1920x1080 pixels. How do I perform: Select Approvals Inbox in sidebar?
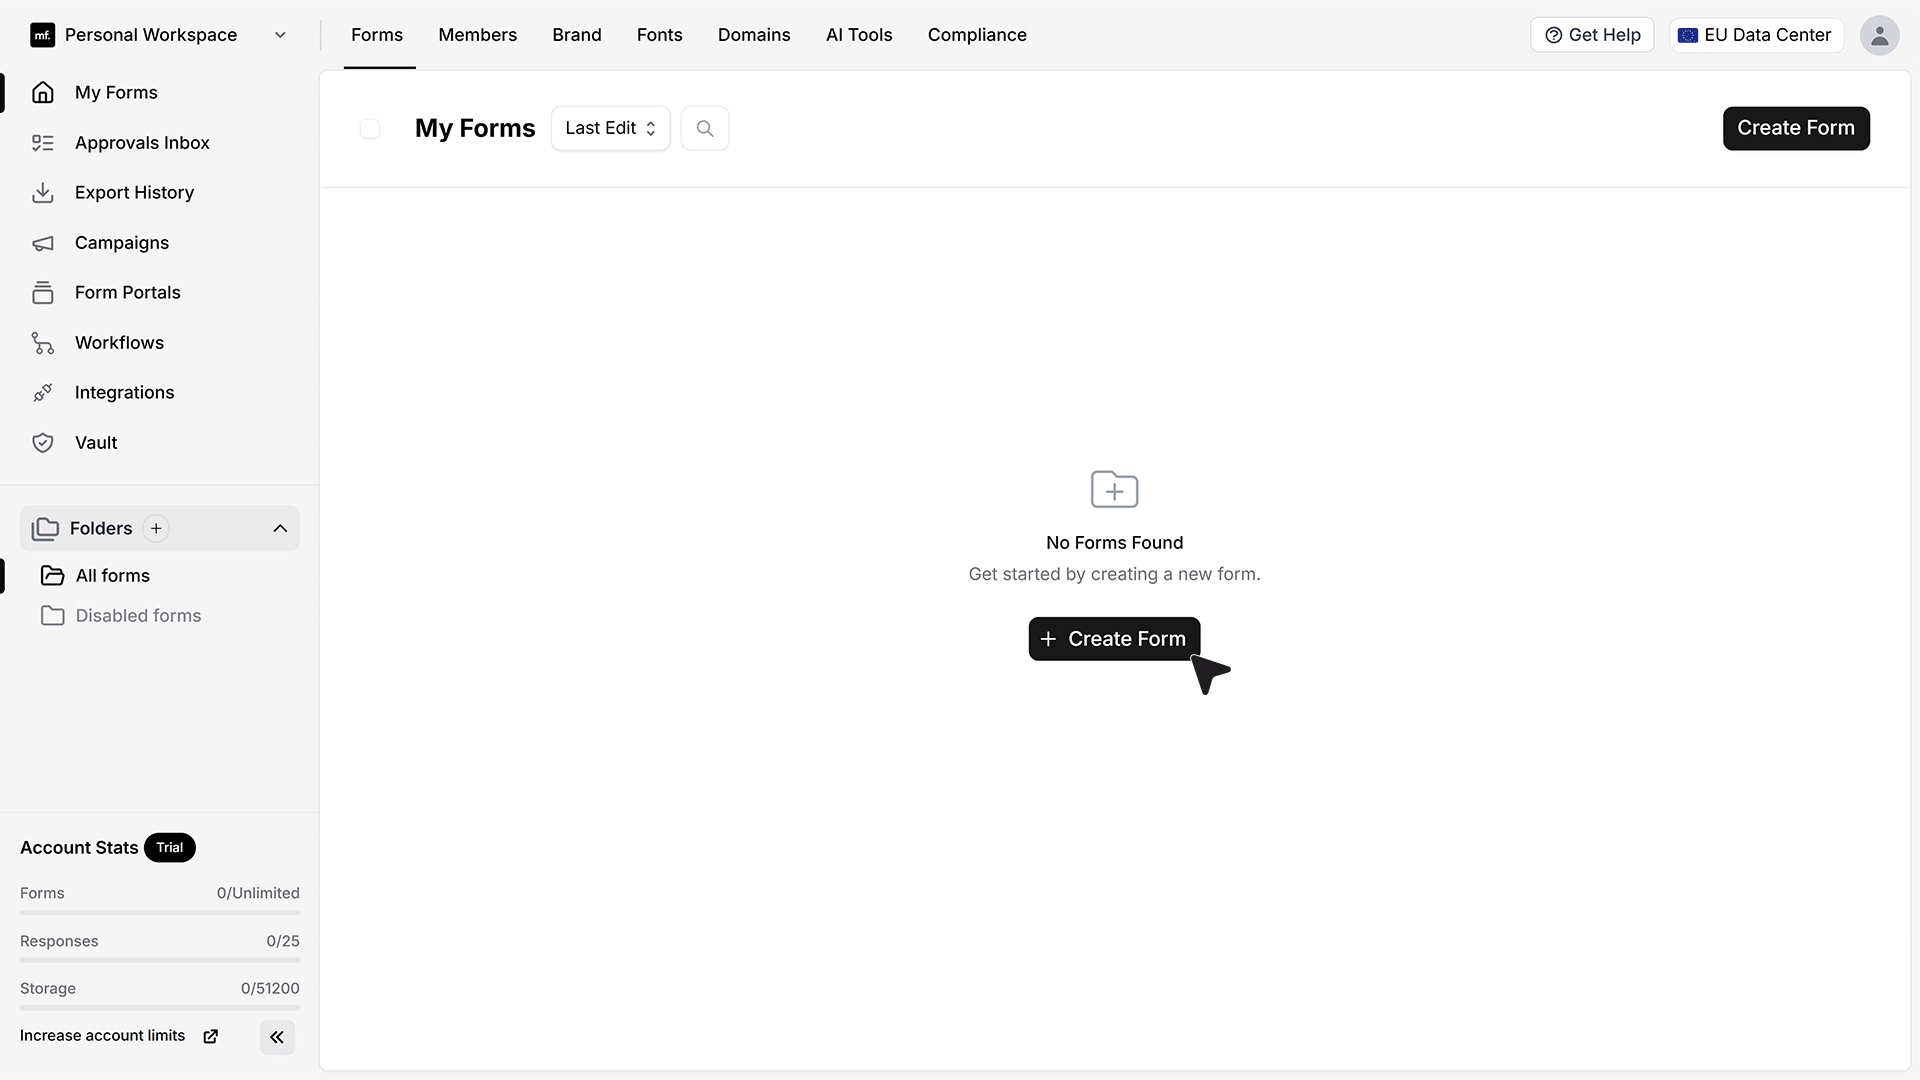142,143
